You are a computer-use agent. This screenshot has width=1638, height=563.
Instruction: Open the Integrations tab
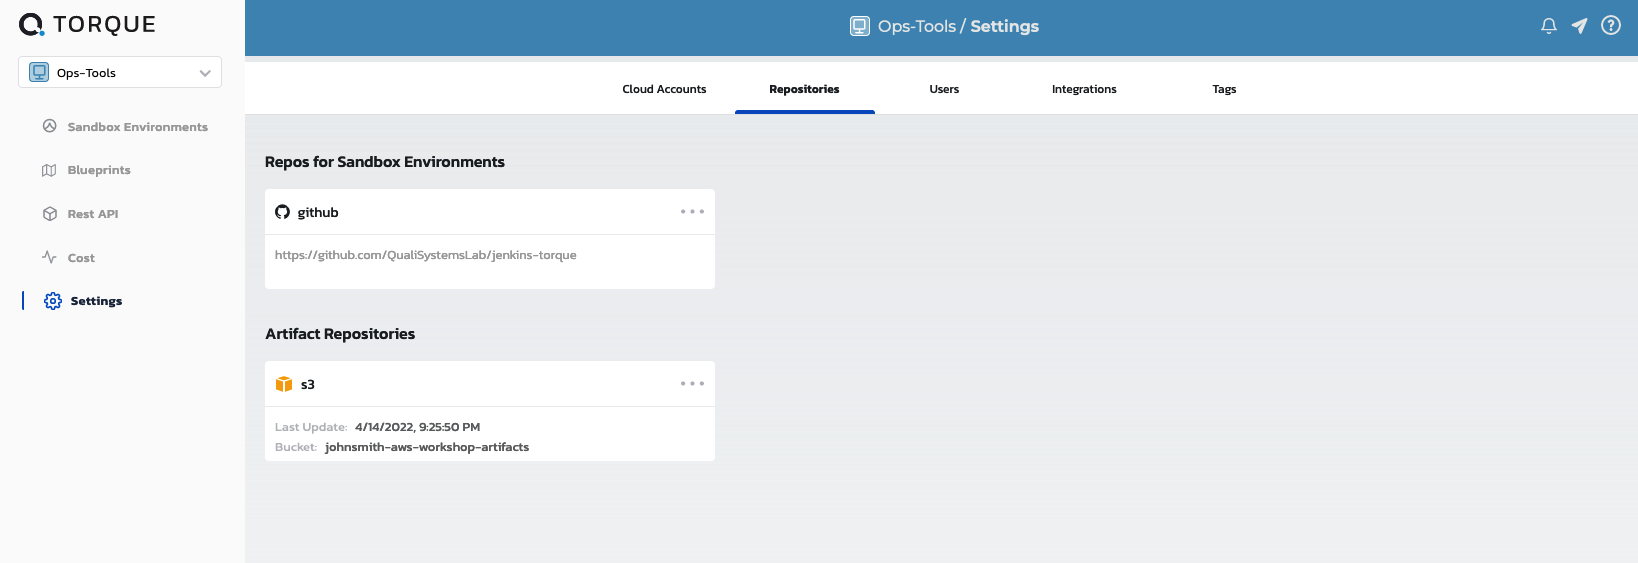tap(1084, 89)
